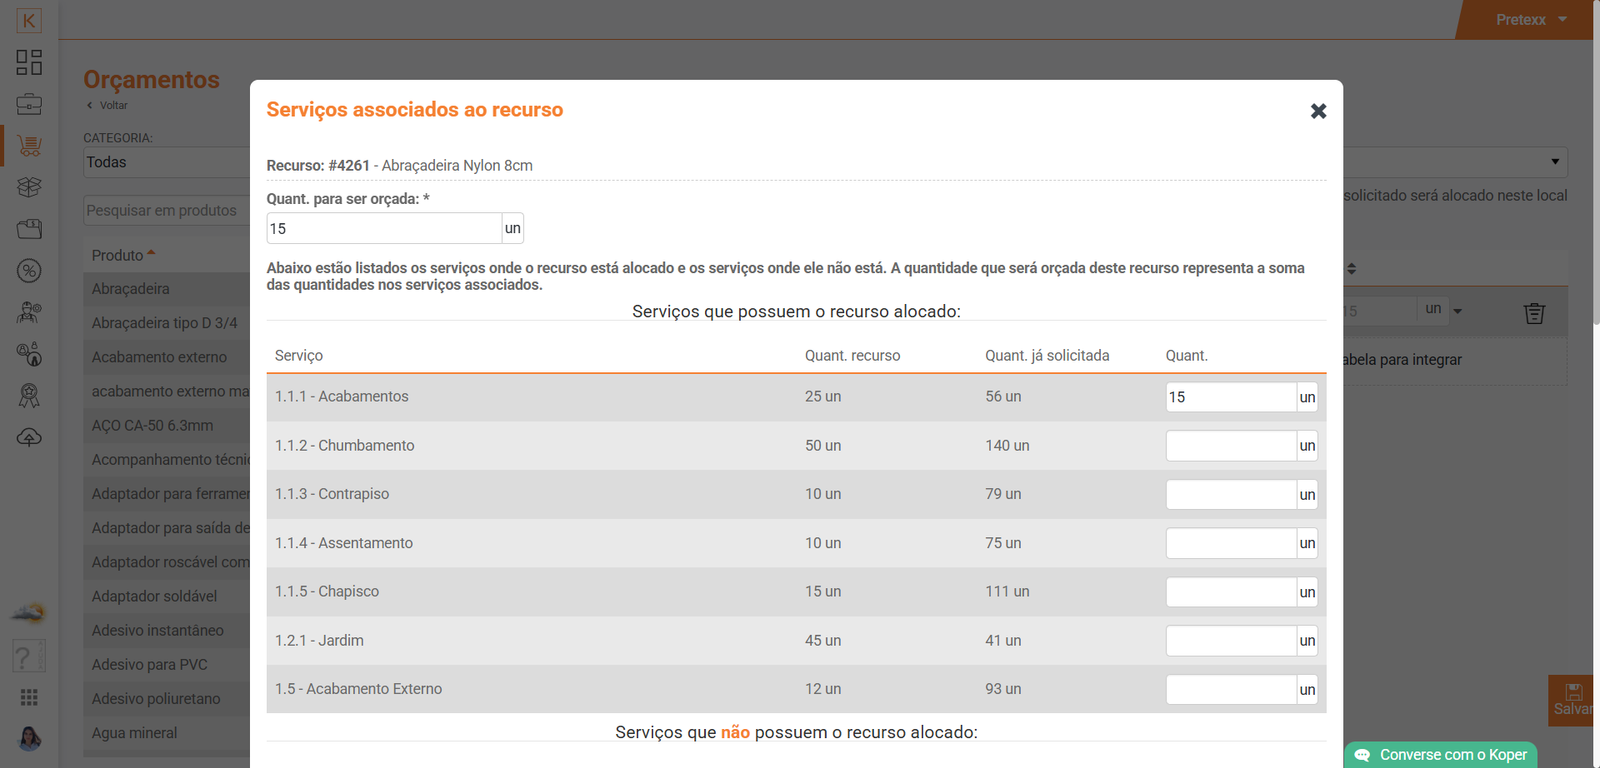Expand the Pretexx account dropdown
This screenshot has width=1600, height=768.
pyautogui.click(x=1531, y=20)
